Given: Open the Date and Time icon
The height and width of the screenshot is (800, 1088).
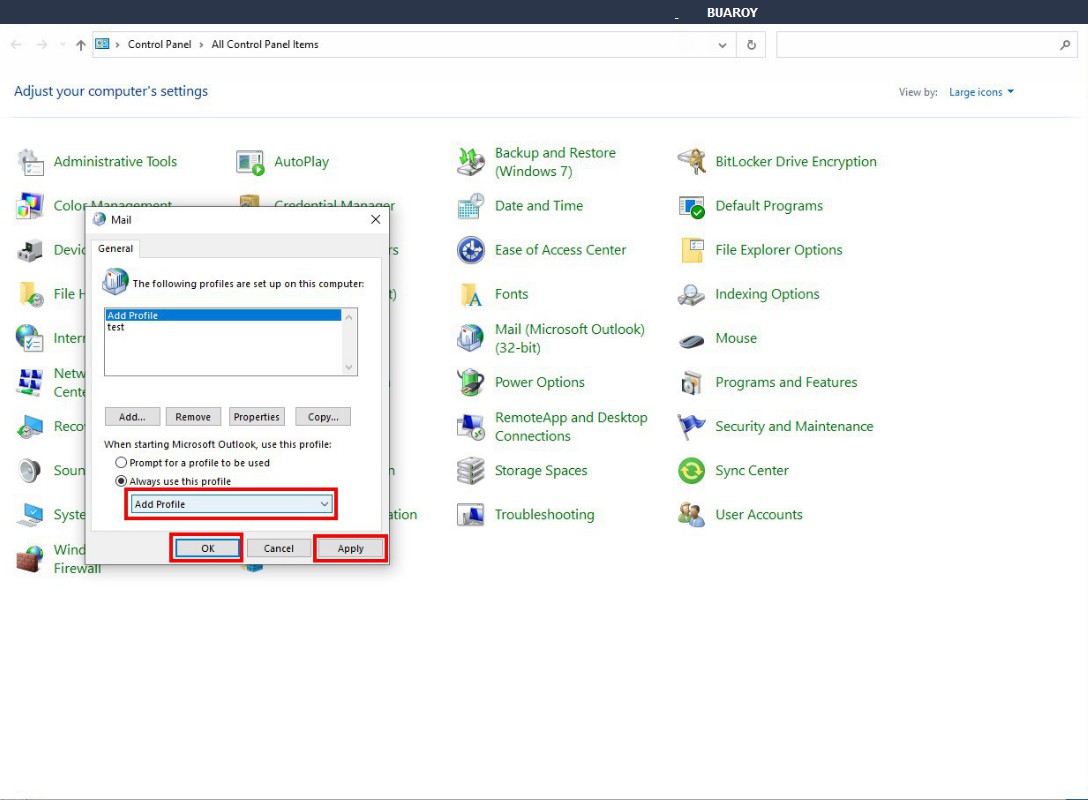Looking at the screenshot, I should pyautogui.click(x=471, y=206).
